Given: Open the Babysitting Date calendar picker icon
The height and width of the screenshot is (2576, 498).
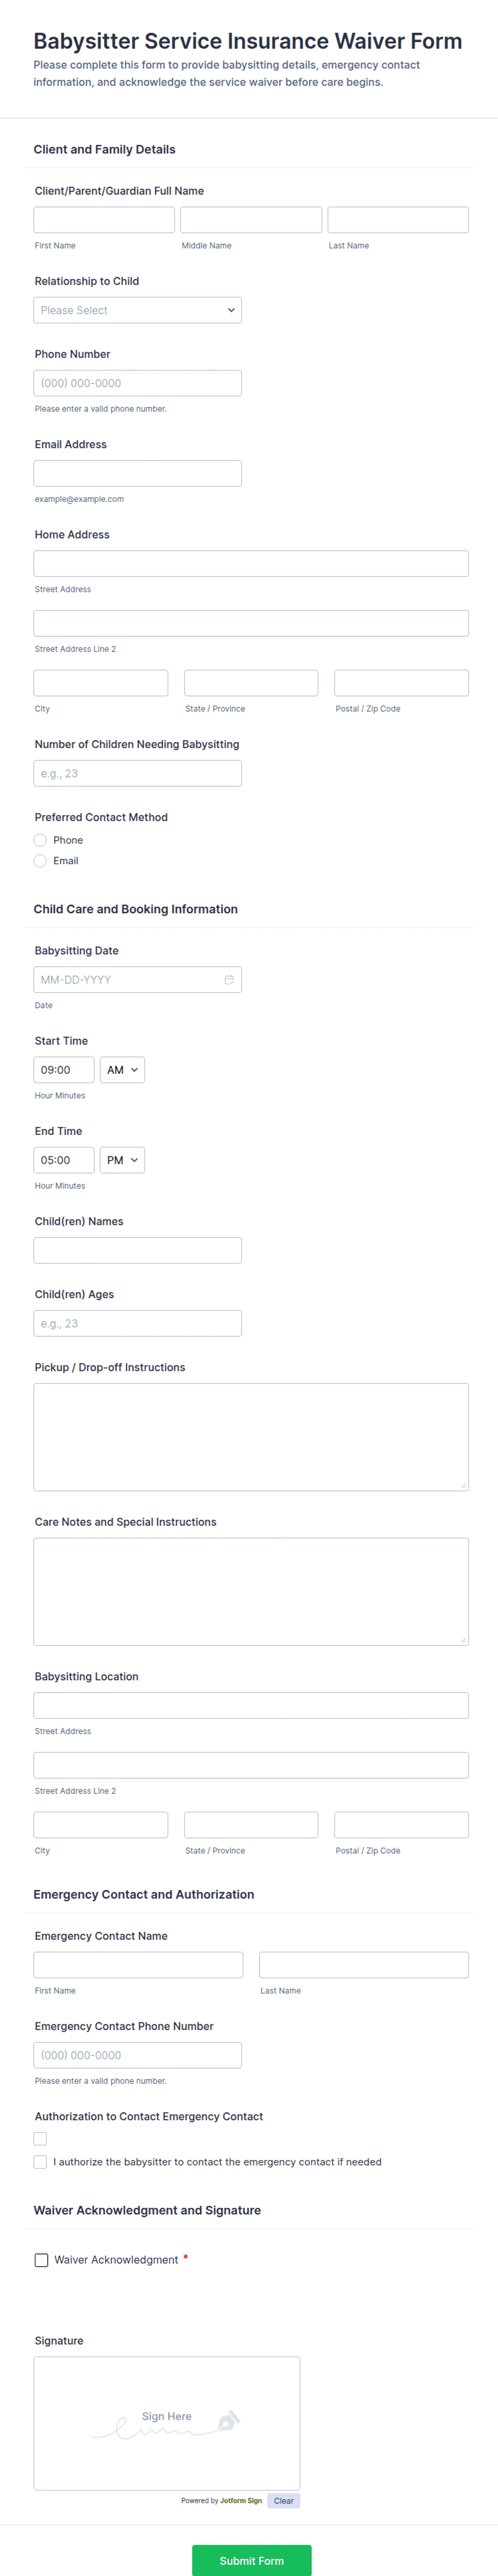Looking at the screenshot, I should tap(229, 979).
